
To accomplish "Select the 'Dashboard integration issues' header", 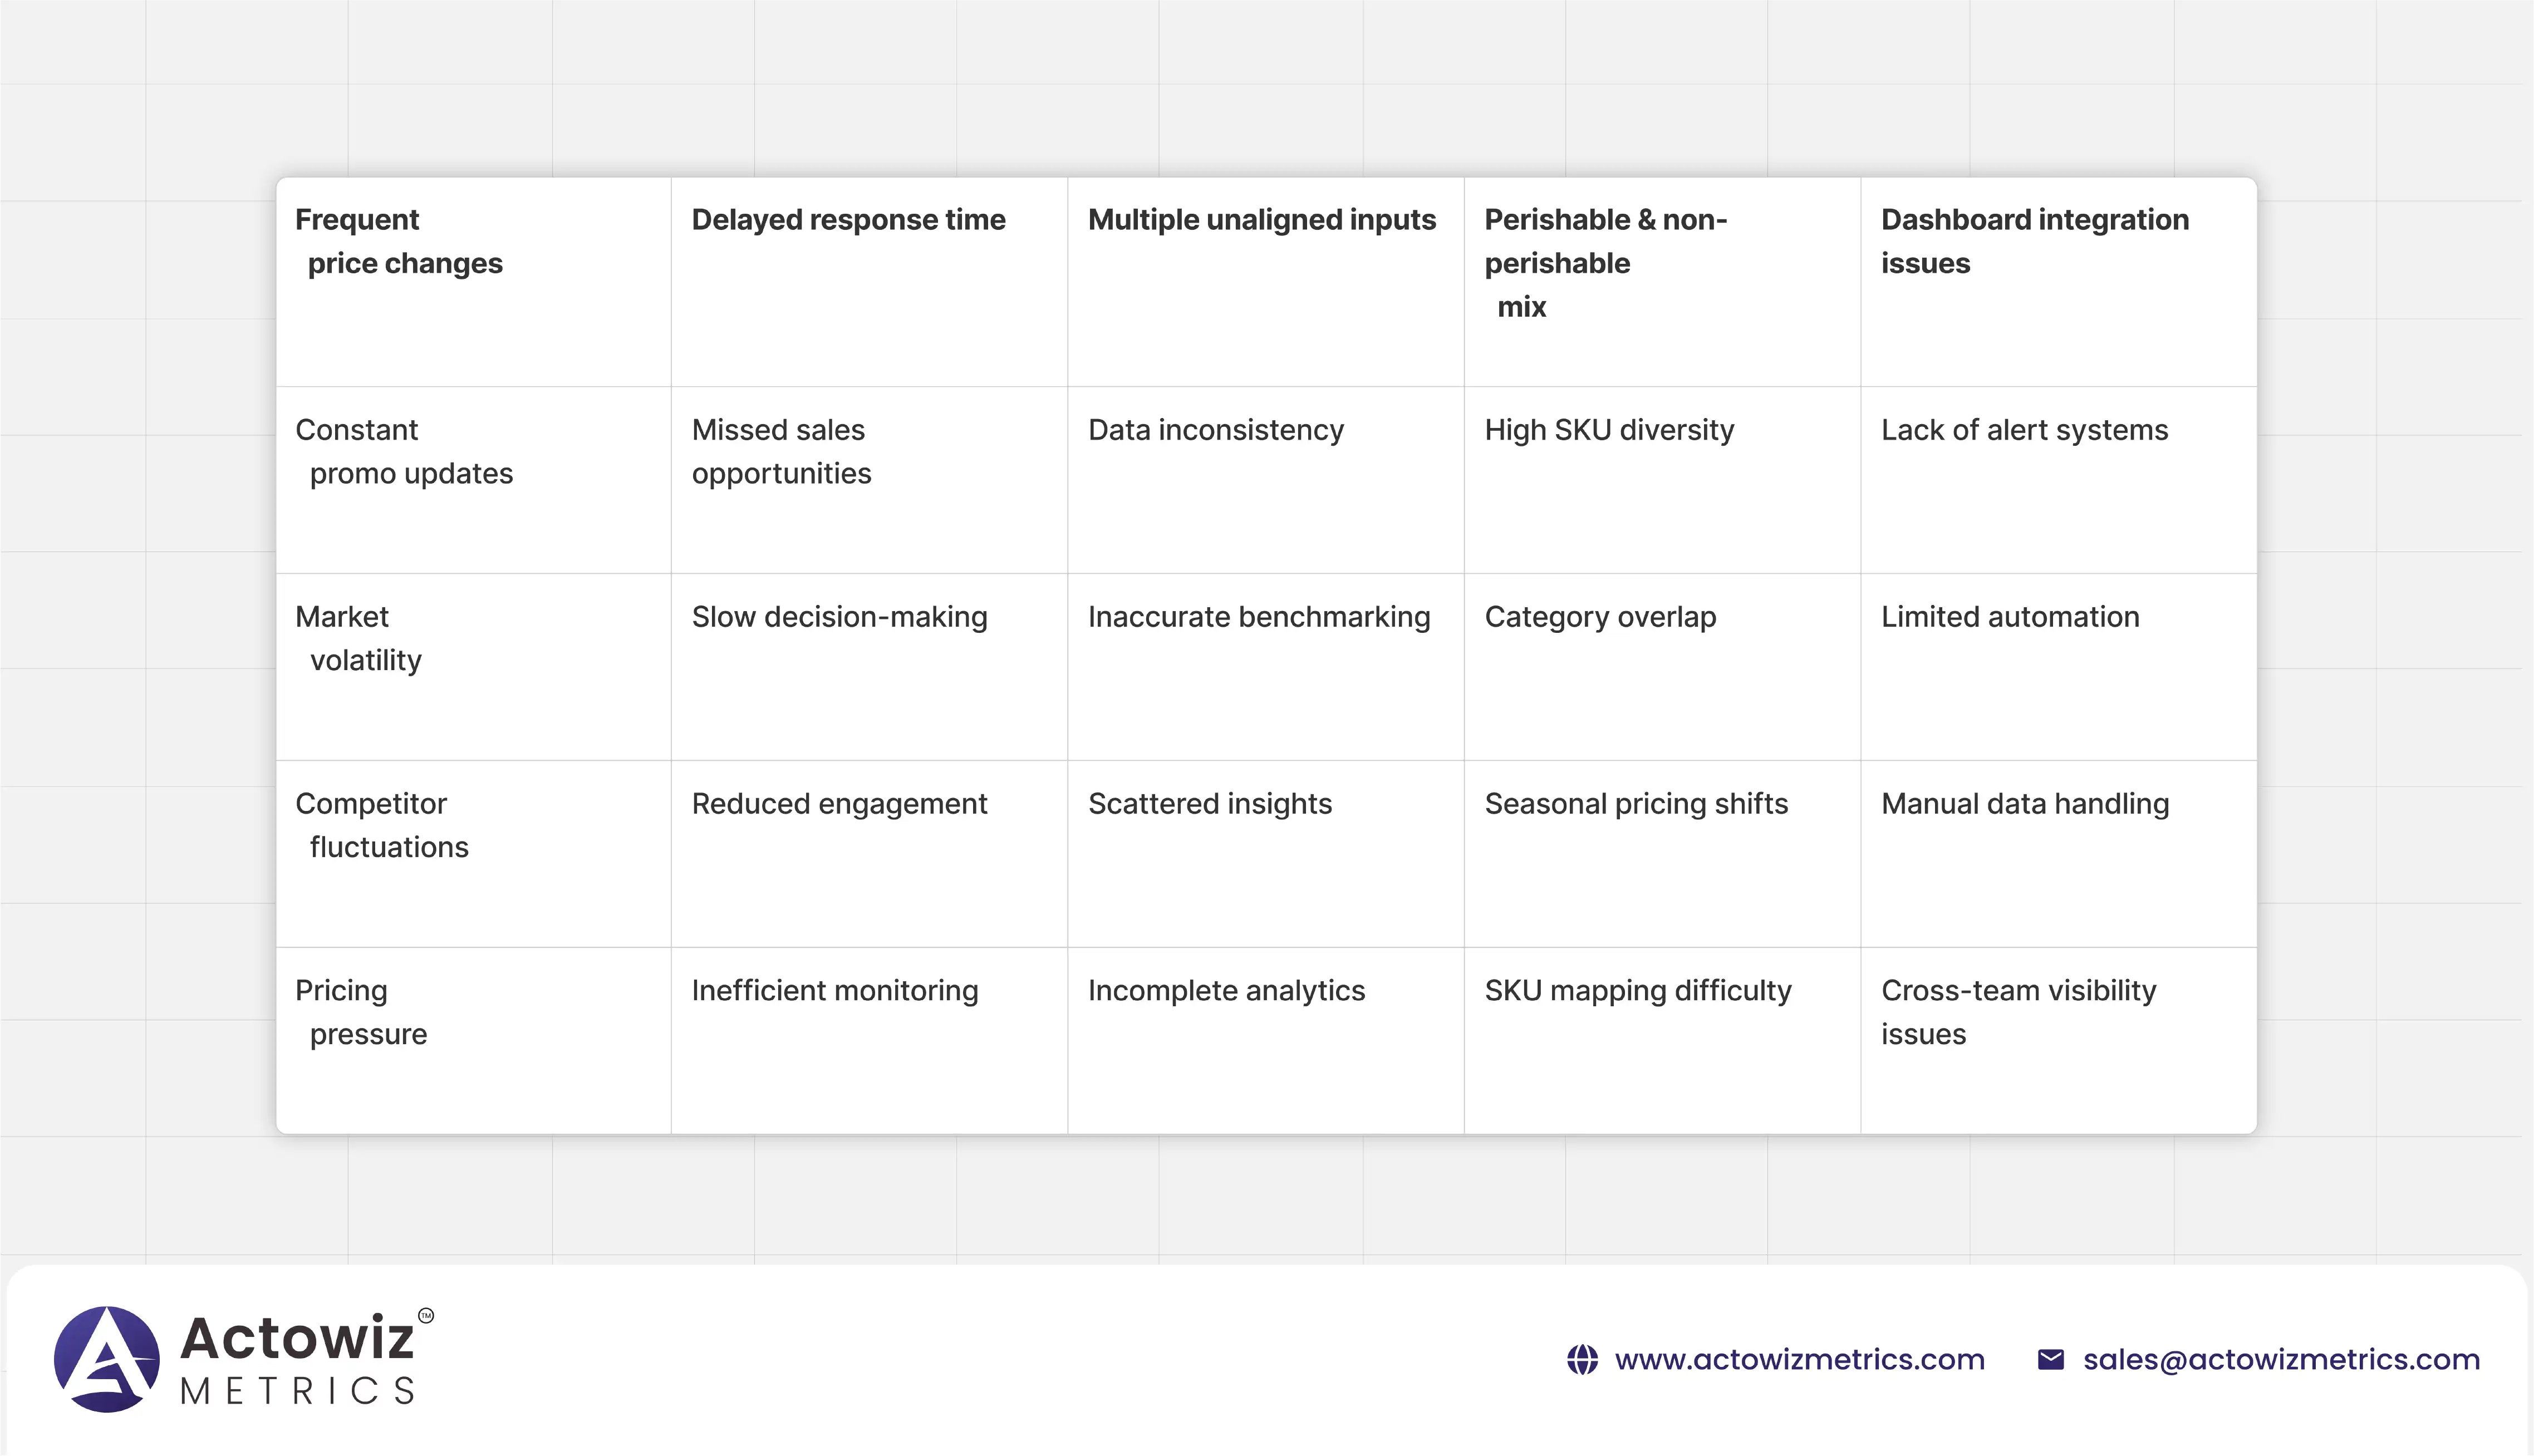I will click(2034, 241).
